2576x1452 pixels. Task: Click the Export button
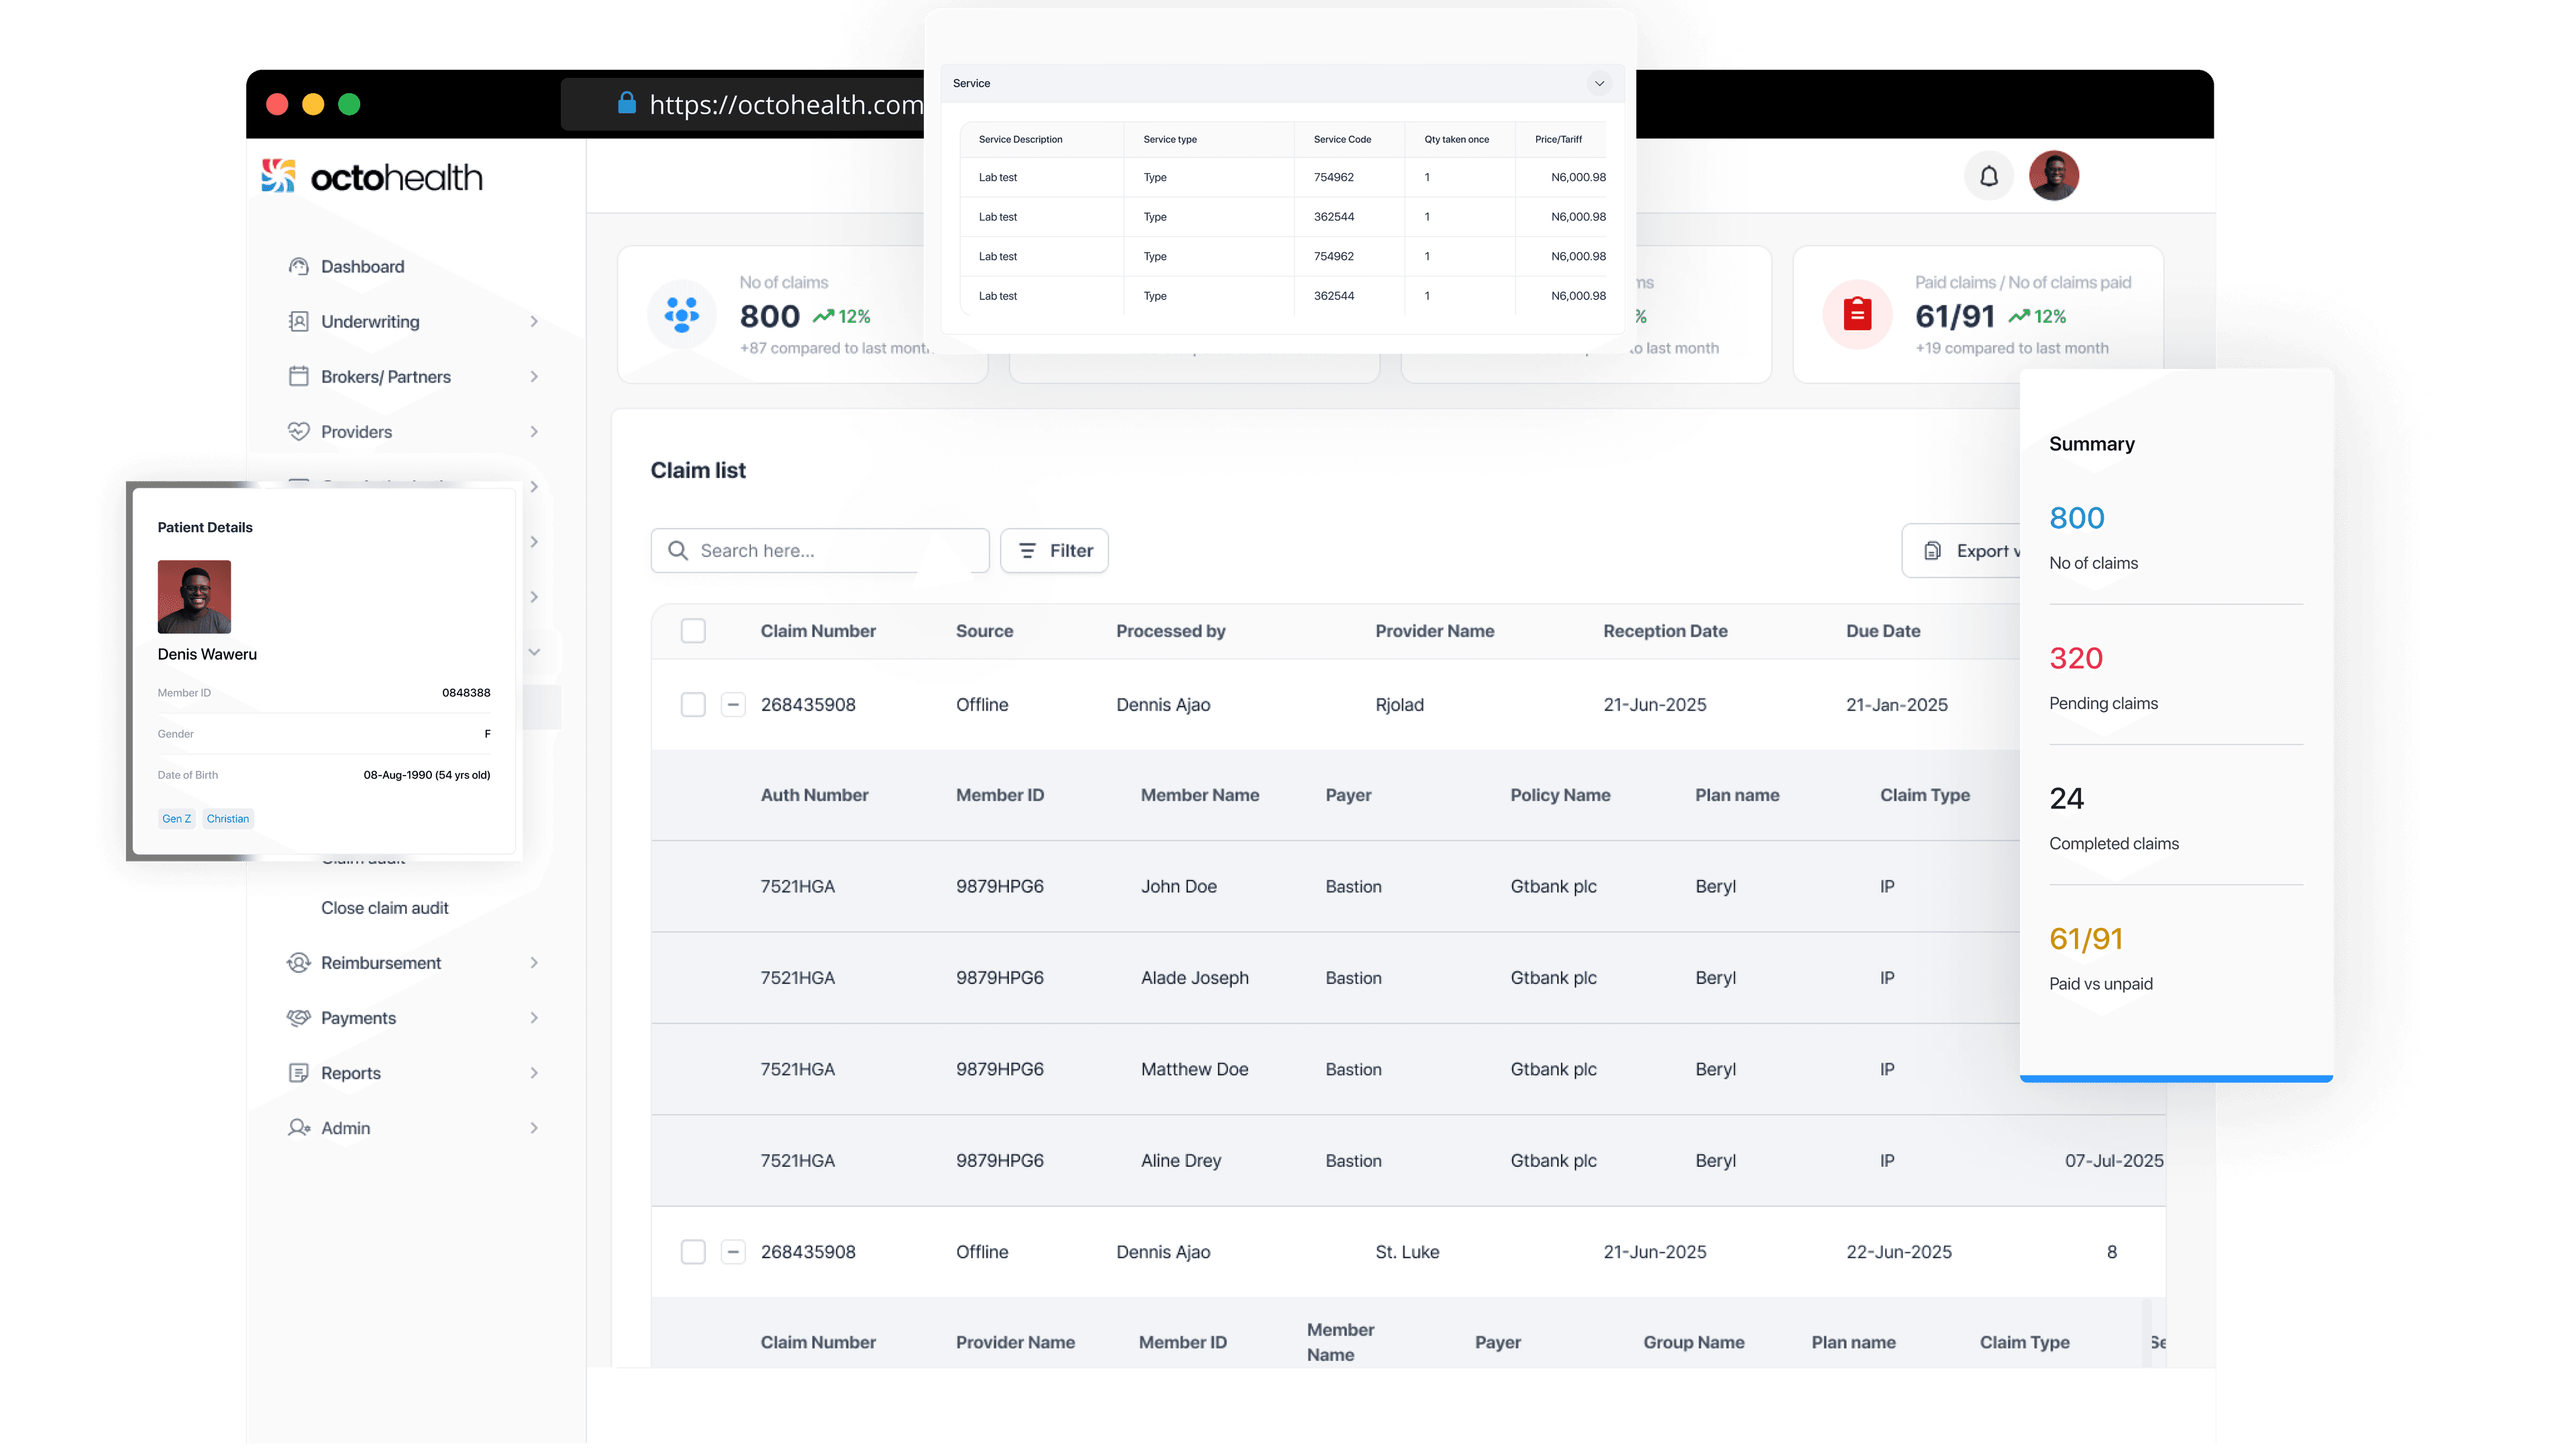(1965, 550)
